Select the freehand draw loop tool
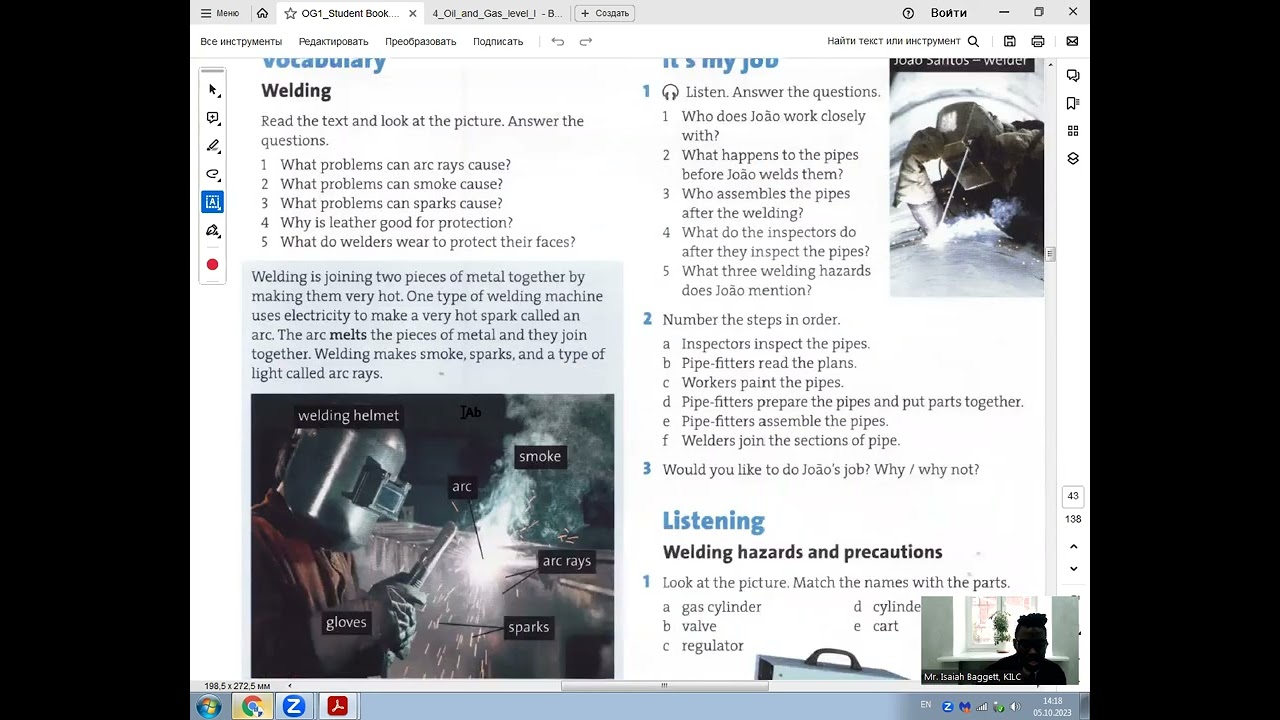This screenshot has width=1280, height=720. pyautogui.click(x=212, y=174)
